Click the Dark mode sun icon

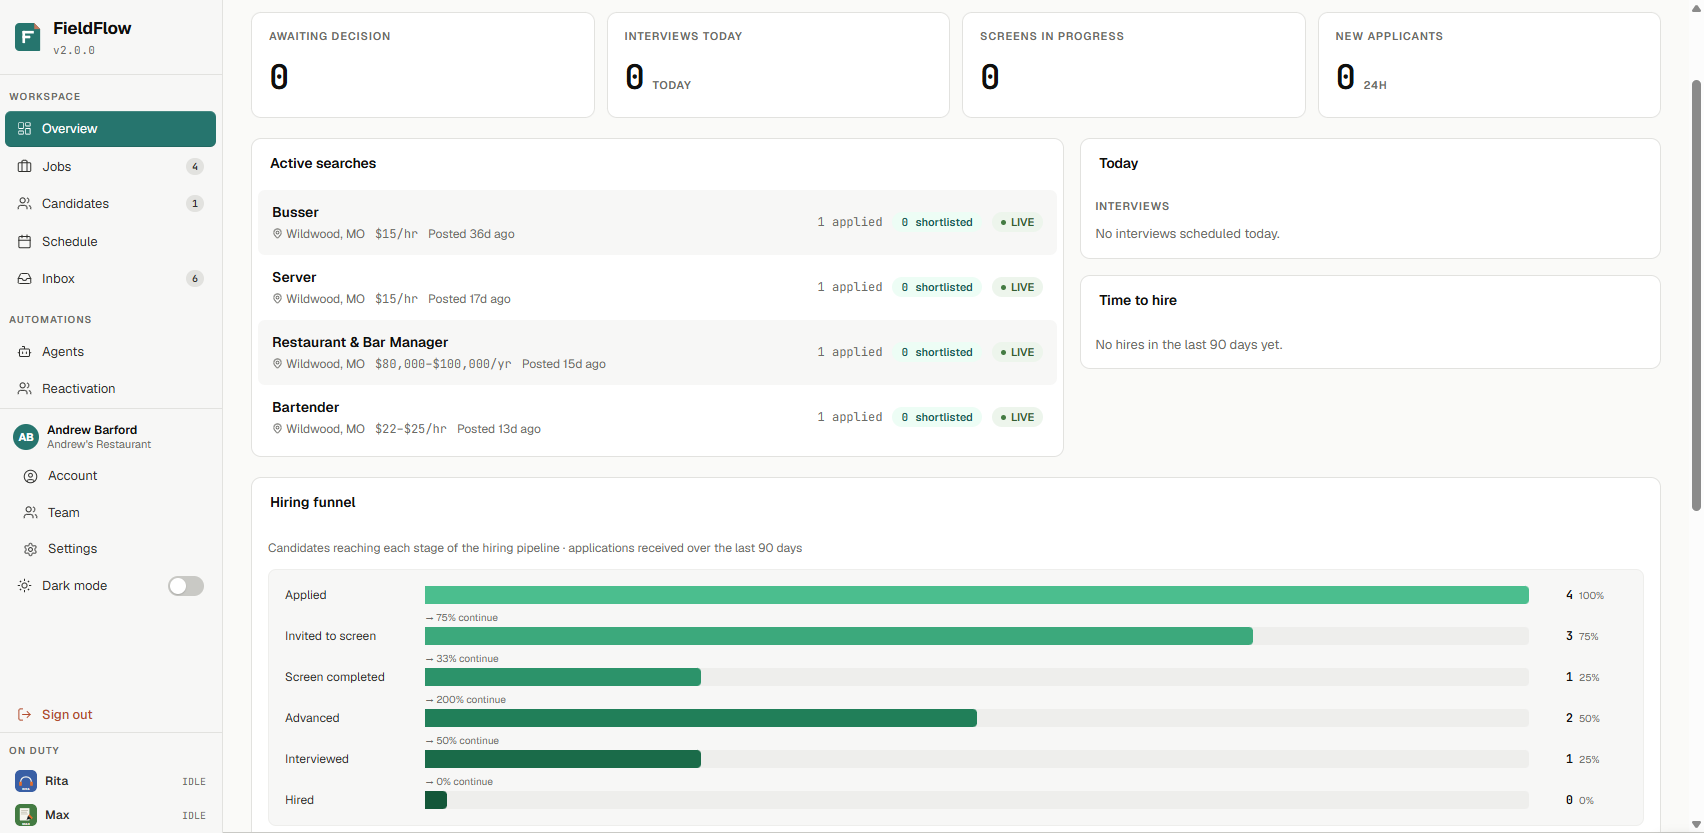pos(25,586)
